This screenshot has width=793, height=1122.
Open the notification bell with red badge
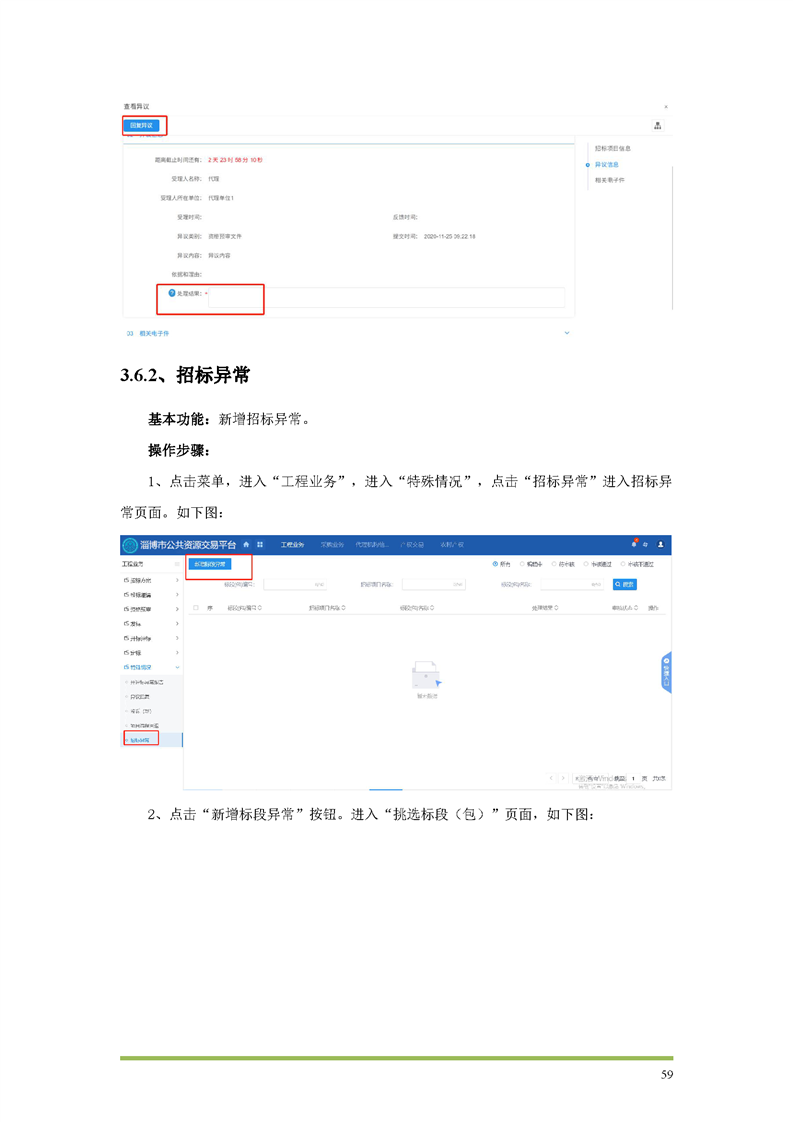point(633,545)
